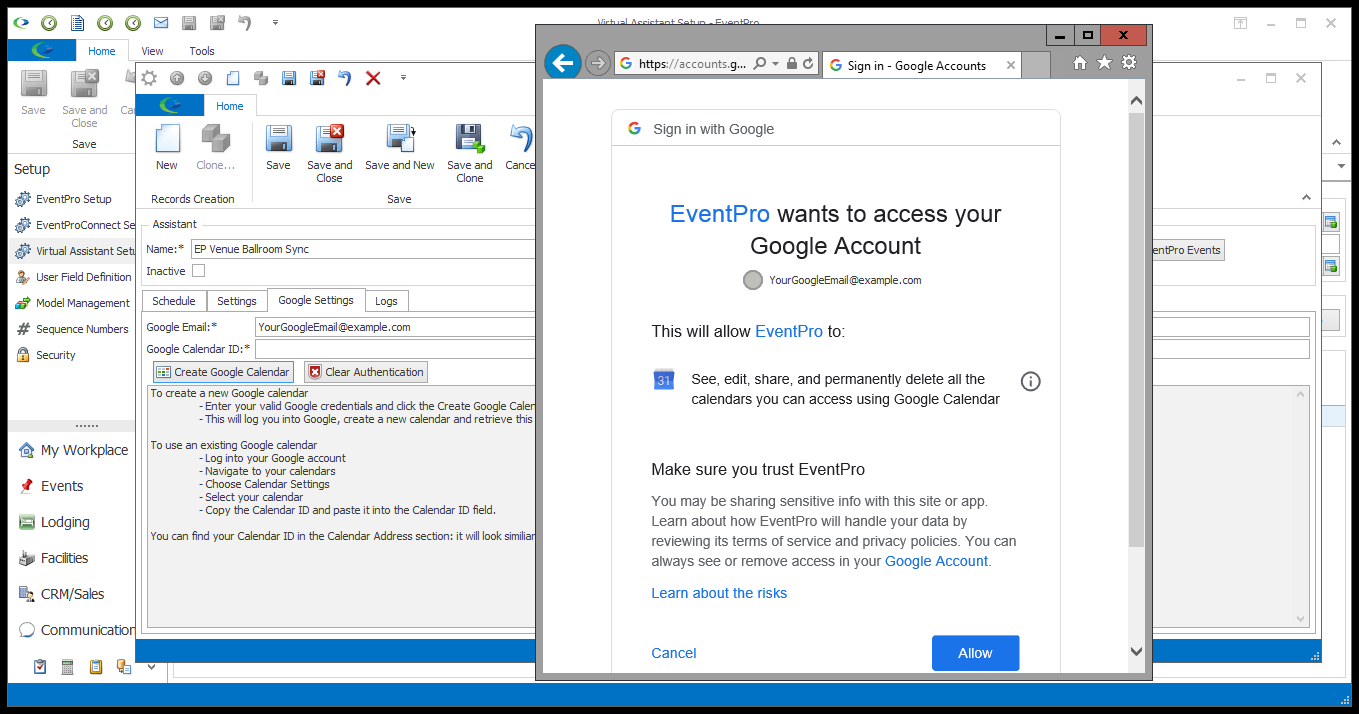Open address bar search dropdown arrow

[x=776, y=64]
